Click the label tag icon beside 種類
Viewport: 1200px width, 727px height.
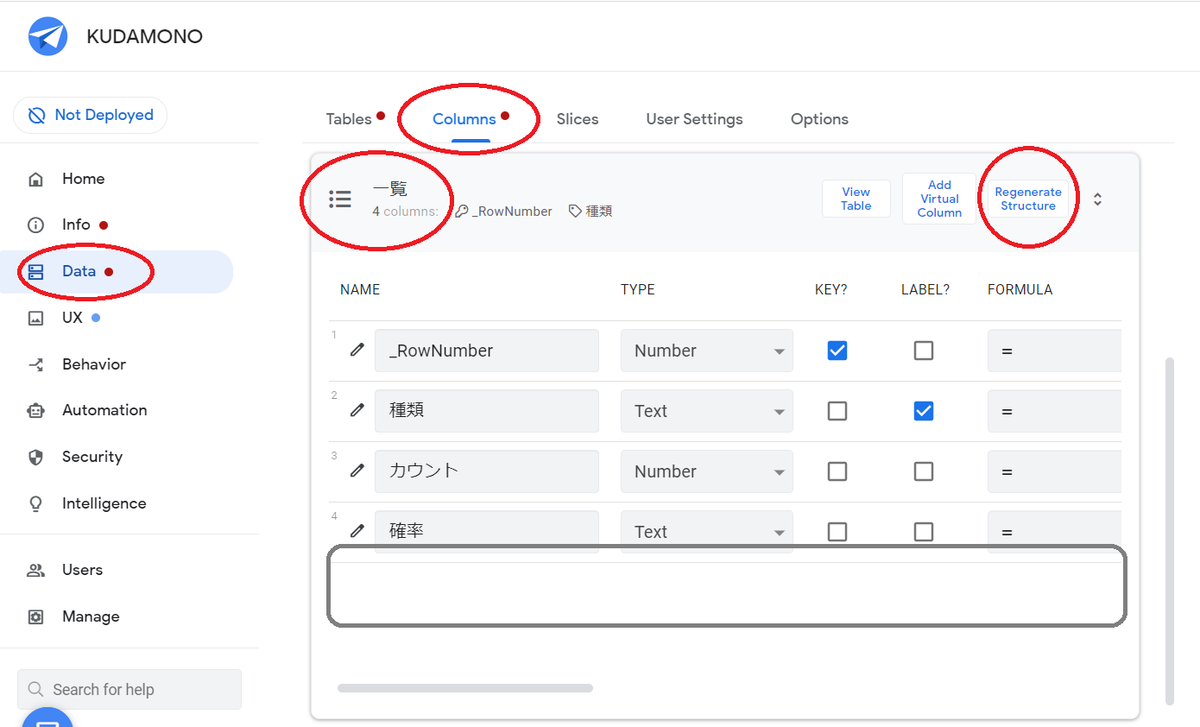click(x=573, y=211)
